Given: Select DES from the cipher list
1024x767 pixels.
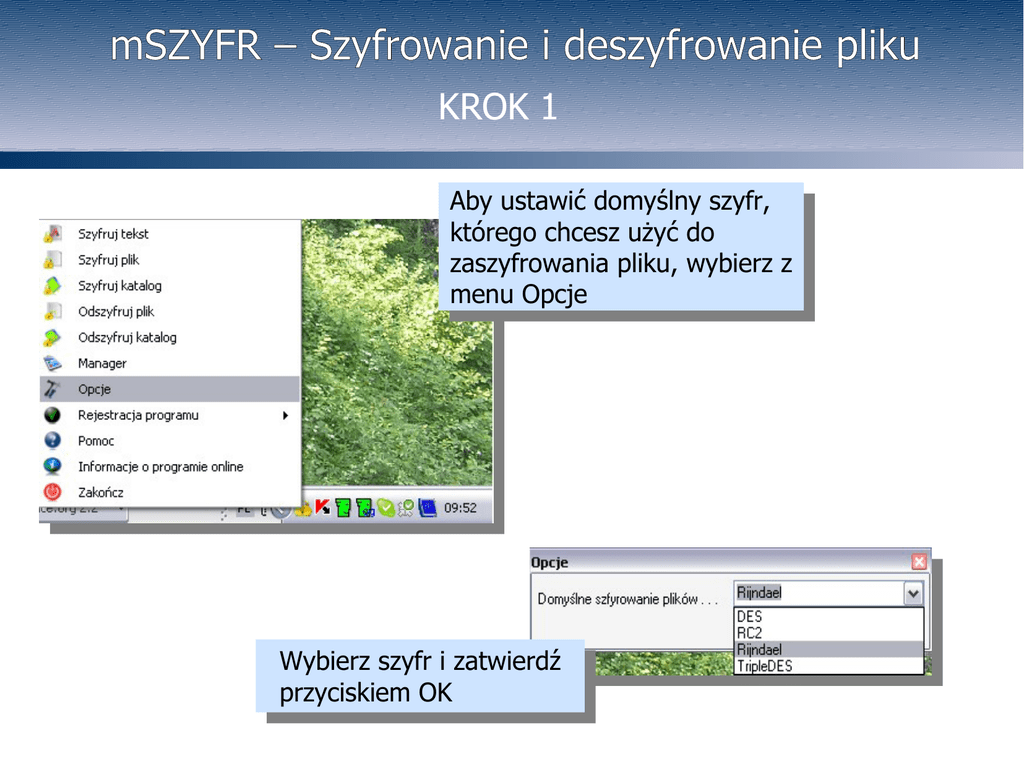Looking at the screenshot, I should [749, 617].
